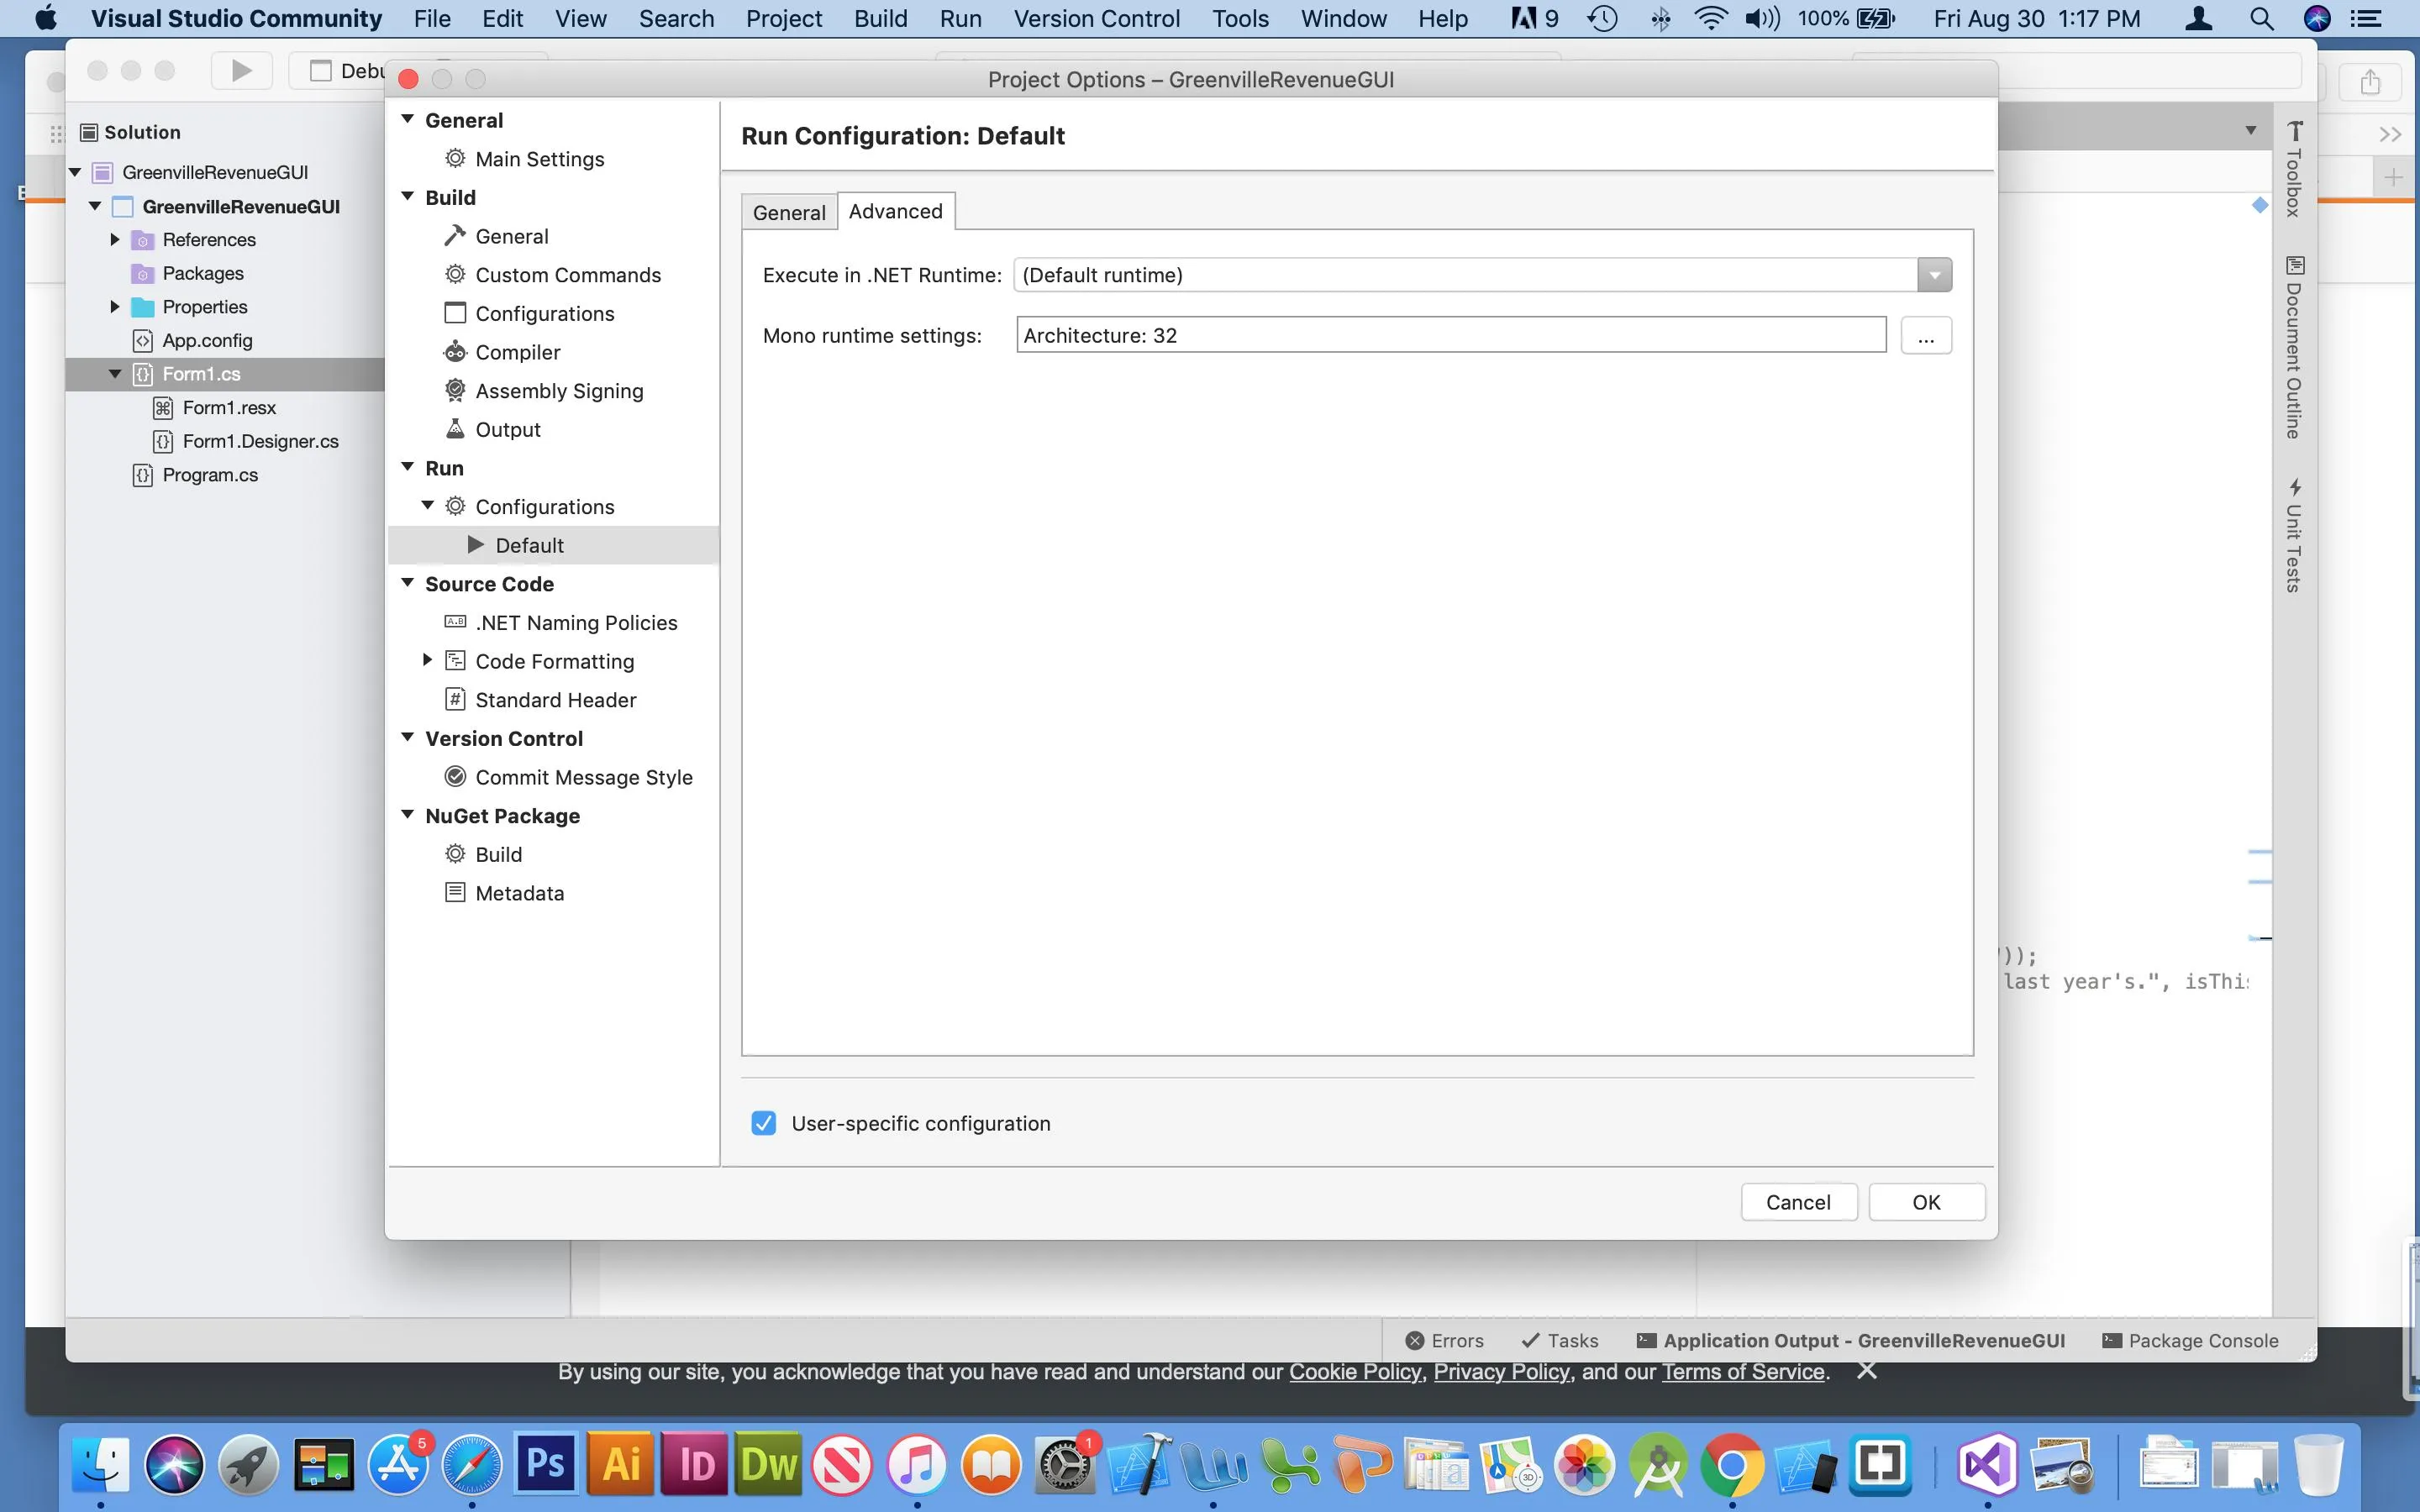The height and width of the screenshot is (1512, 2420).
Task: Expand the References folder in Solution
Action: pos(114,239)
